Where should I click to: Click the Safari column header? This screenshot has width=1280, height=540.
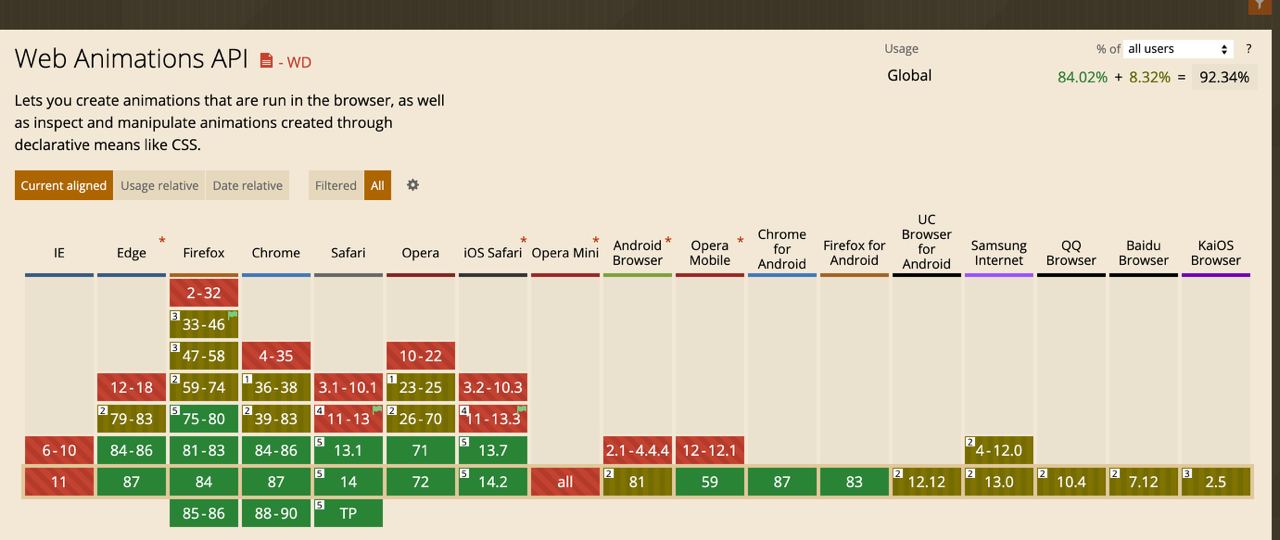click(348, 253)
